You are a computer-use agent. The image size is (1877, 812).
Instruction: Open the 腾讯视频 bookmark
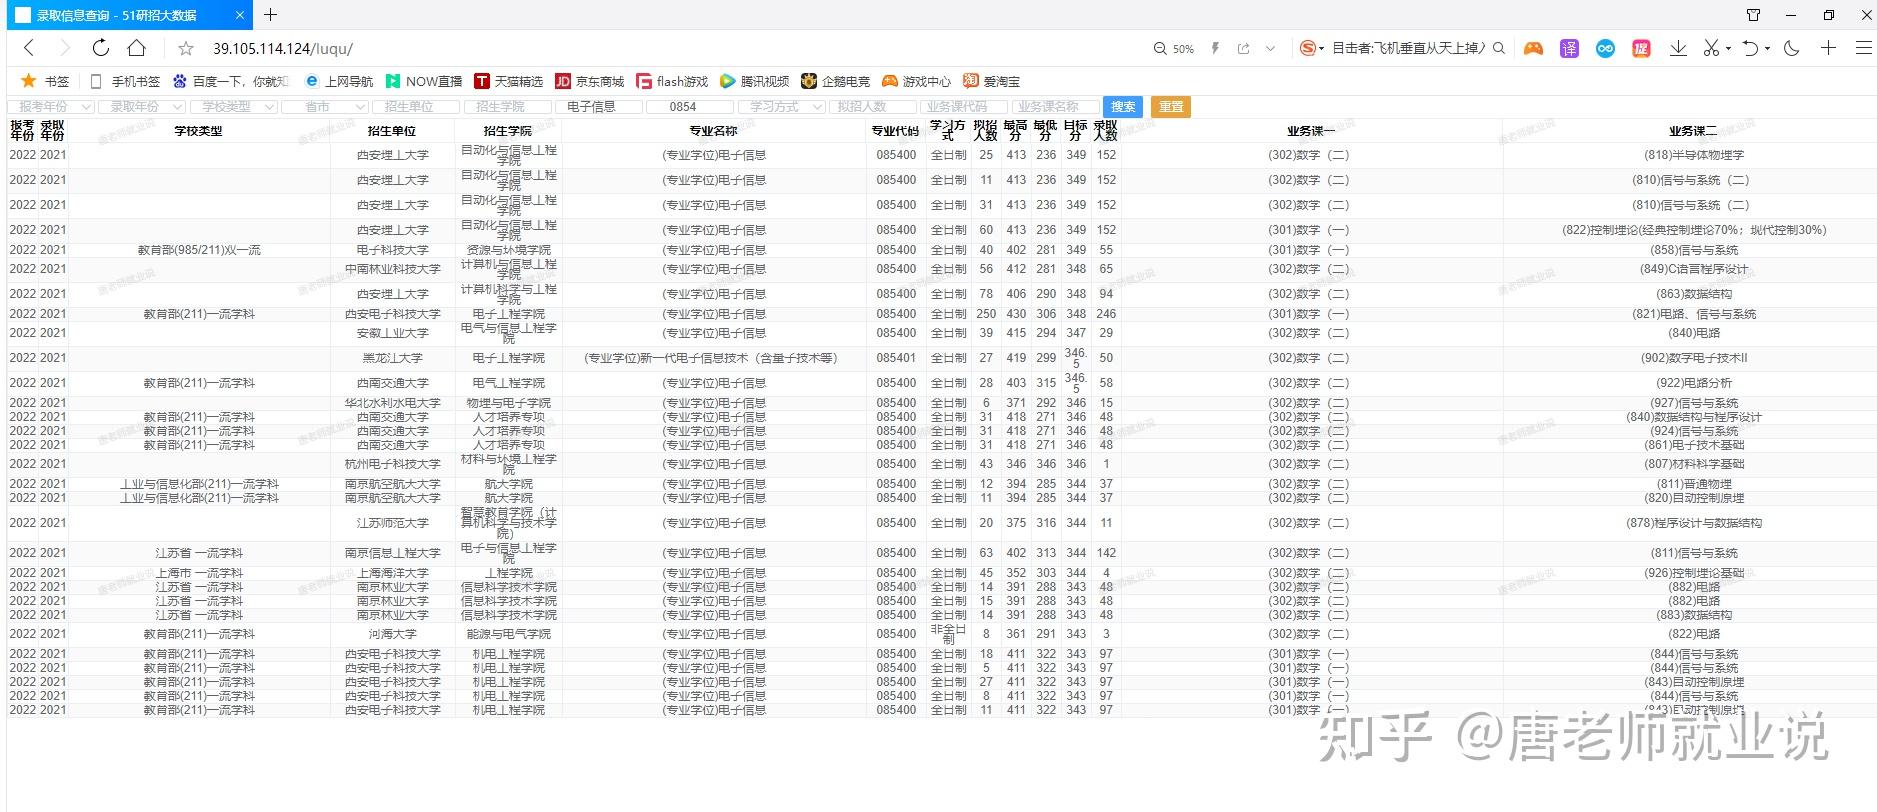(755, 81)
